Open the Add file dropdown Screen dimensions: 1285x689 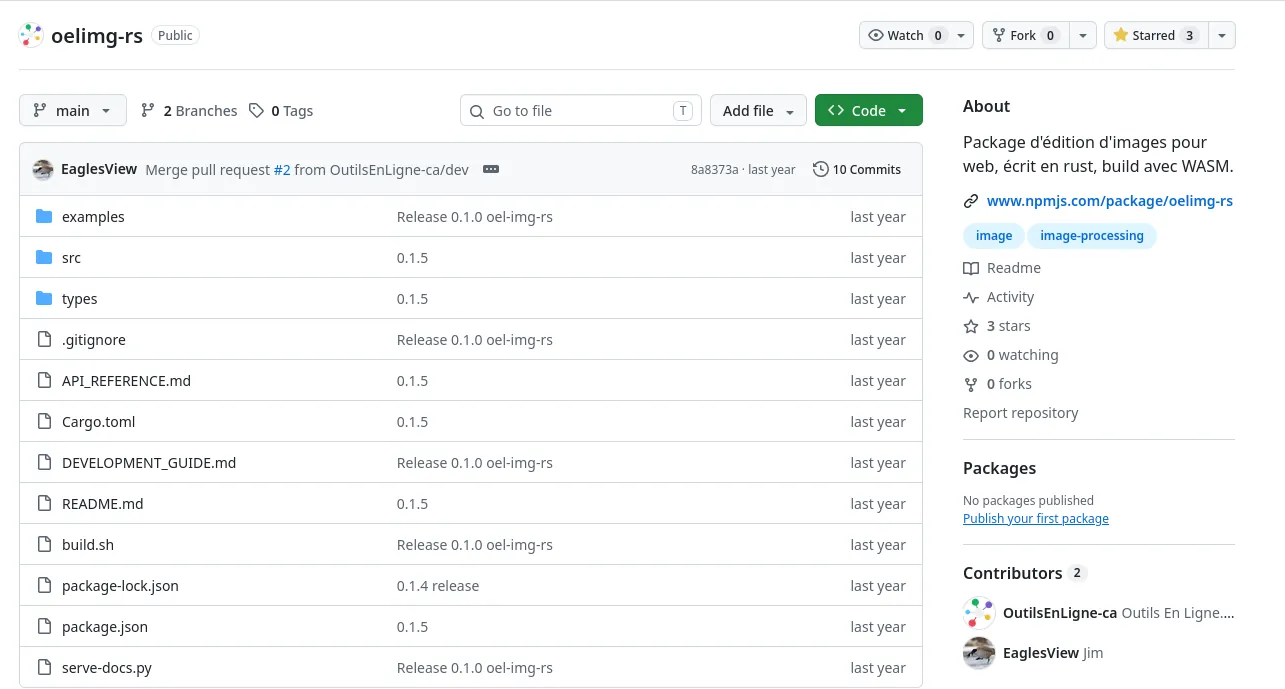(x=759, y=110)
